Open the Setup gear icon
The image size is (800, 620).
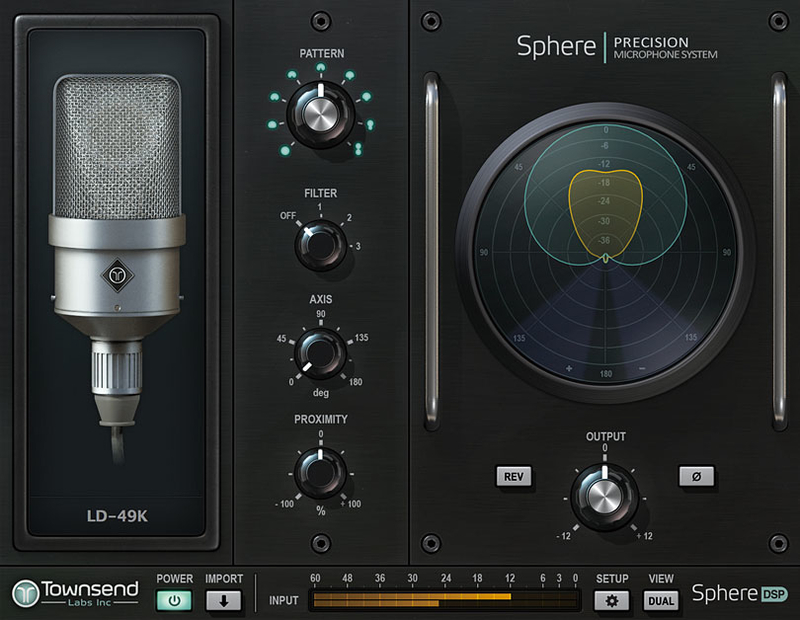click(x=611, y=601)
